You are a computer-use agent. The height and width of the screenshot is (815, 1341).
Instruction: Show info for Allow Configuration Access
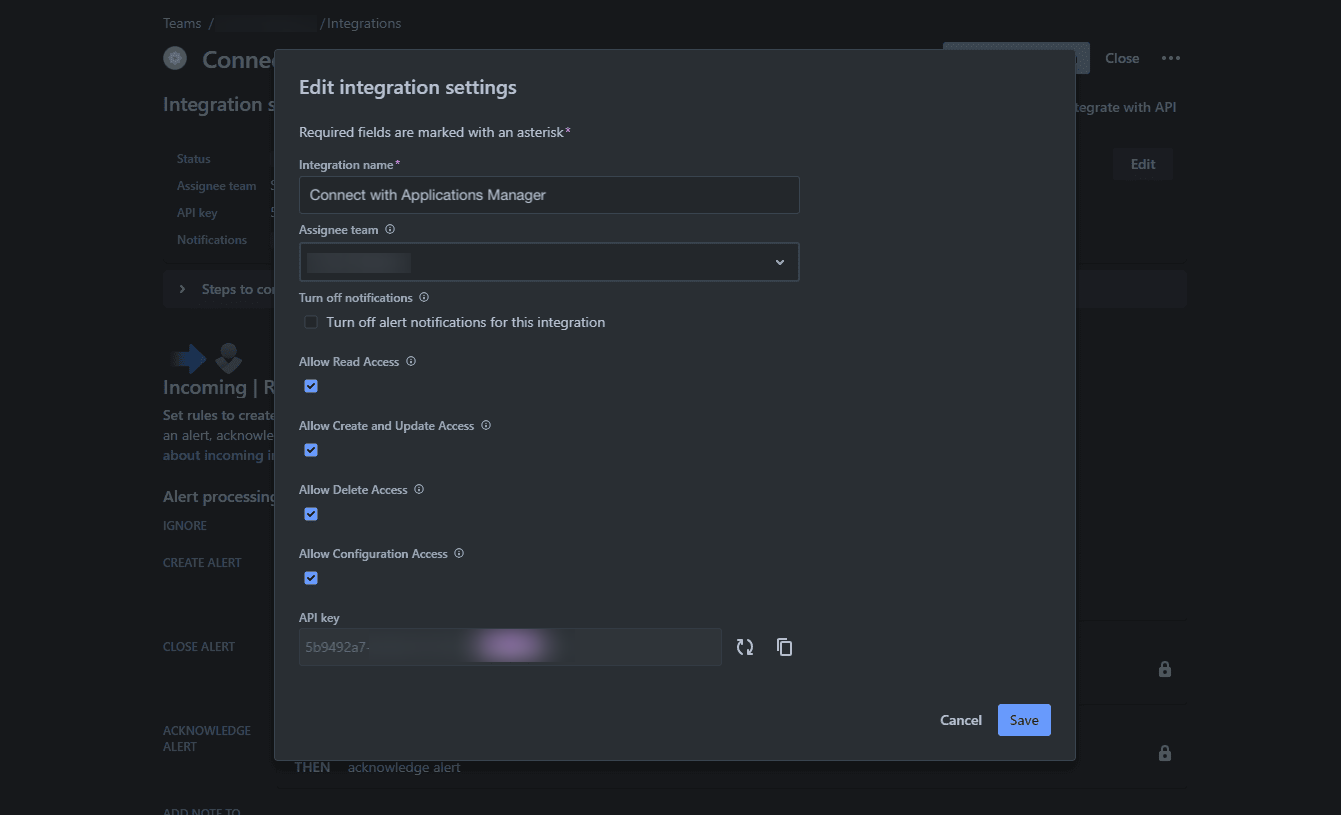point(459,553)
